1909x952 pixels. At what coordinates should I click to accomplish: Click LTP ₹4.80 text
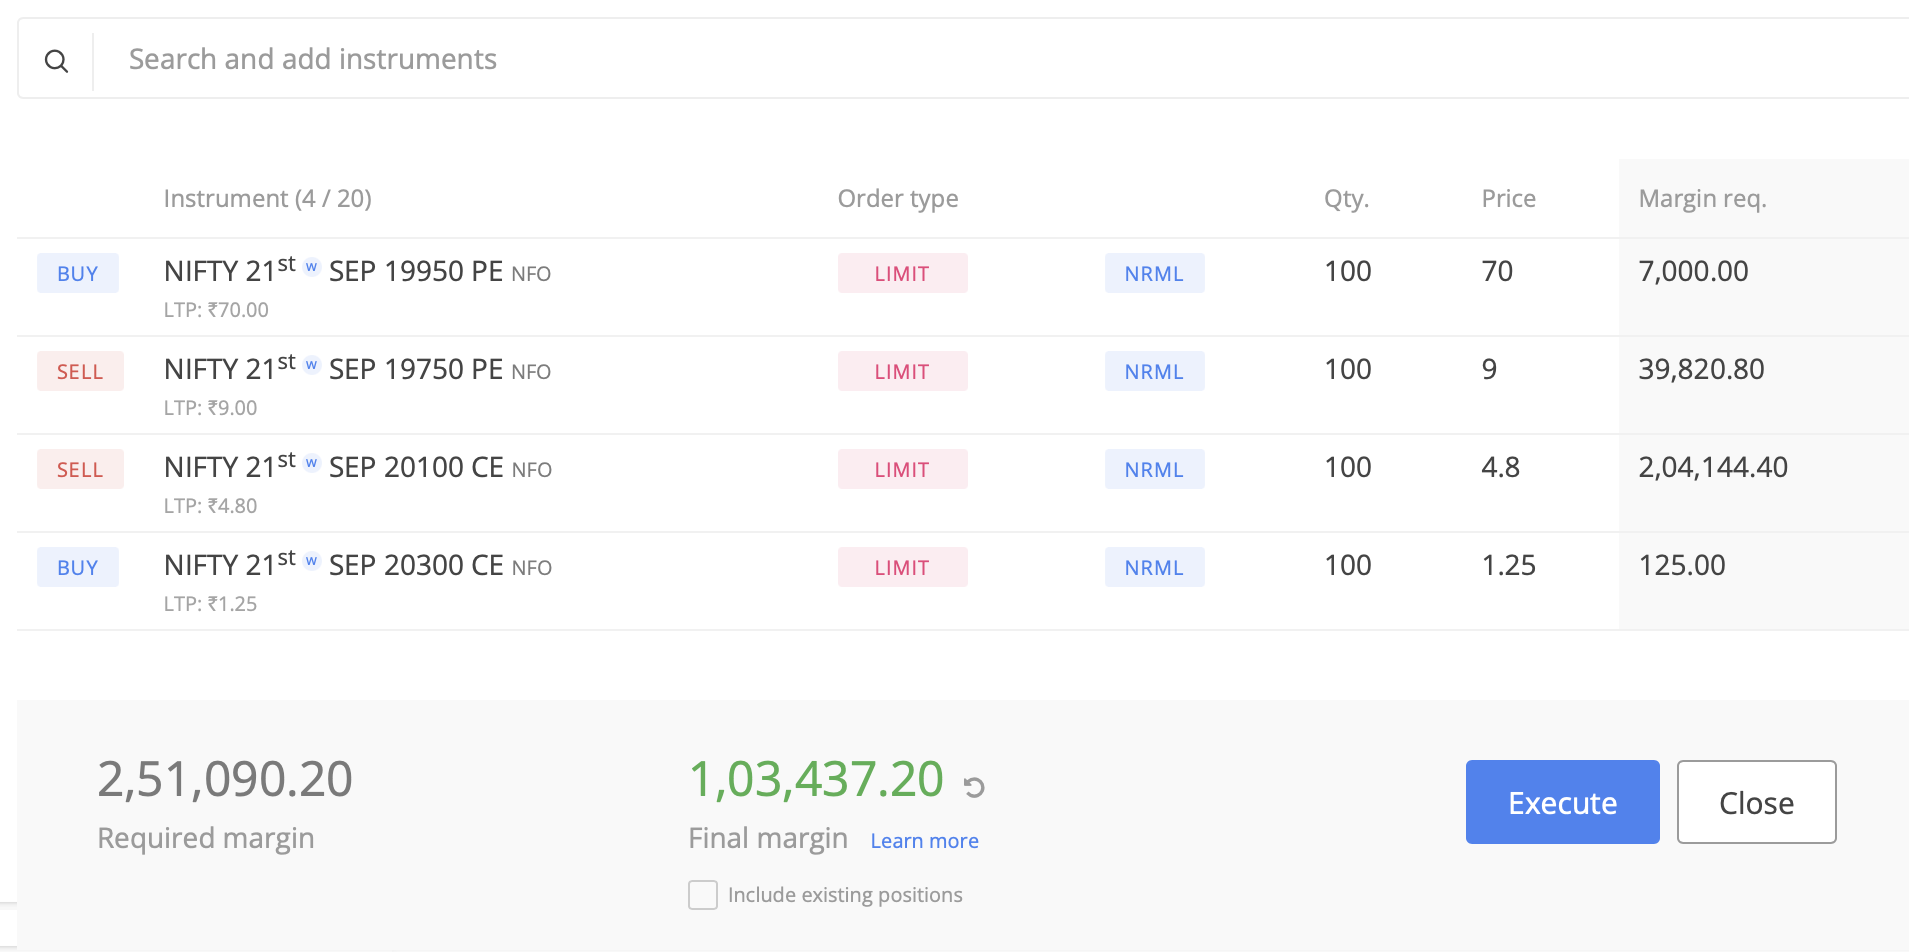210,506
